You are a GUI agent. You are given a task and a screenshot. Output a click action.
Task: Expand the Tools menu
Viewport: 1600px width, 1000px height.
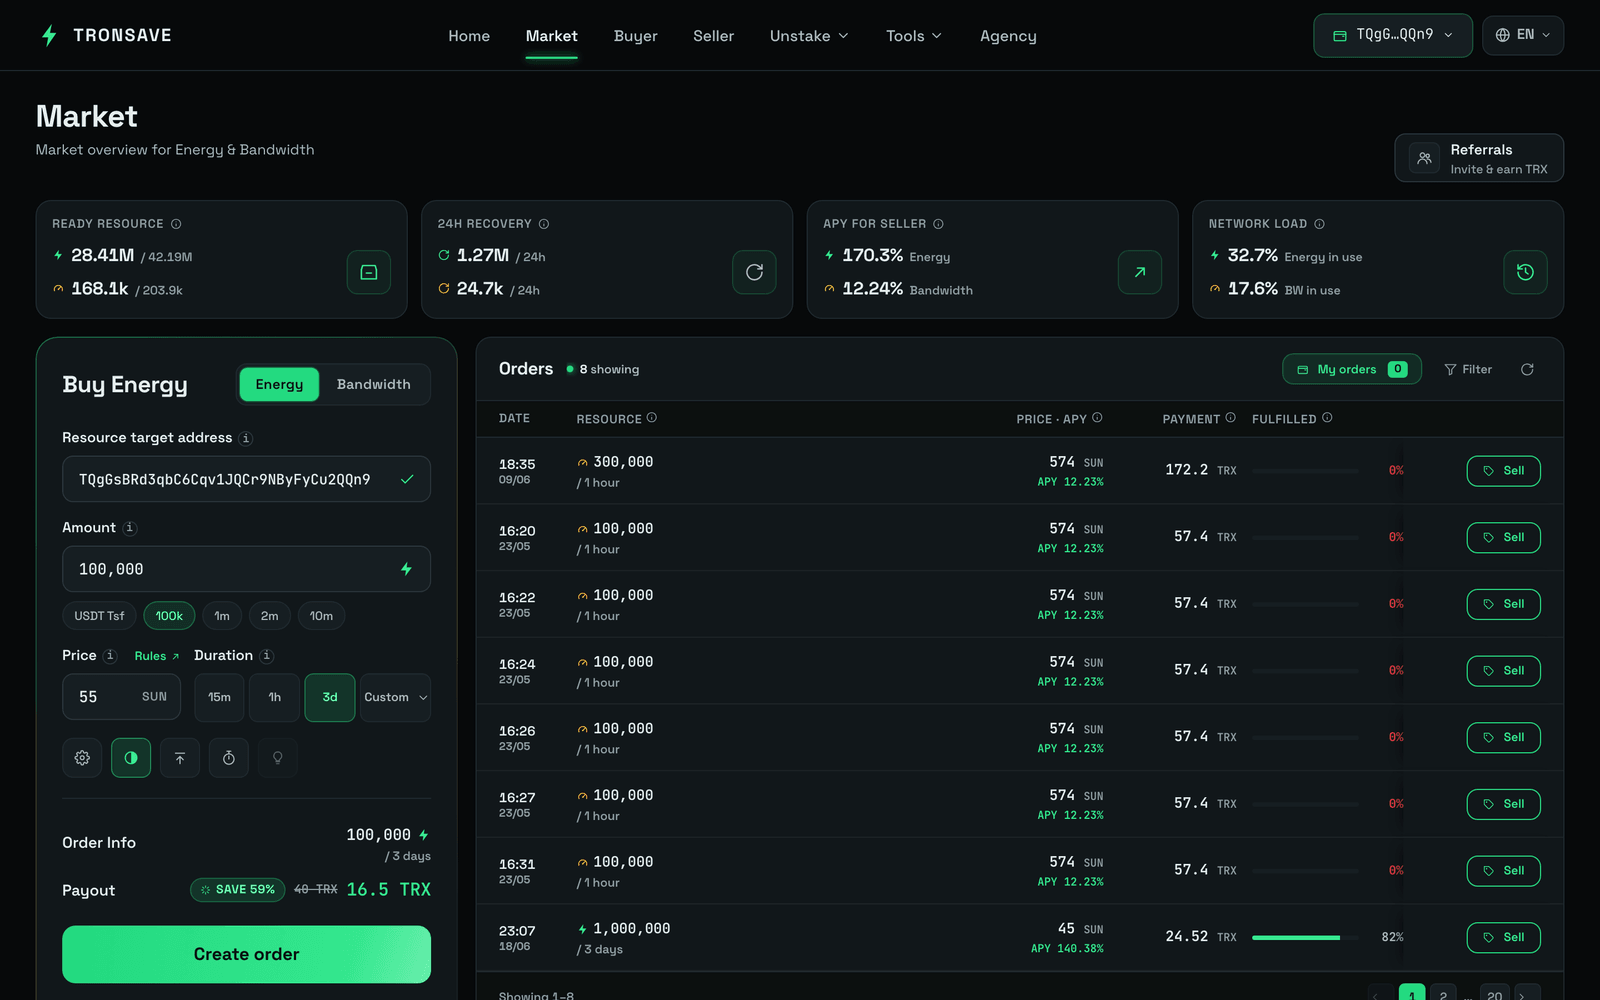tap(914, 36)
